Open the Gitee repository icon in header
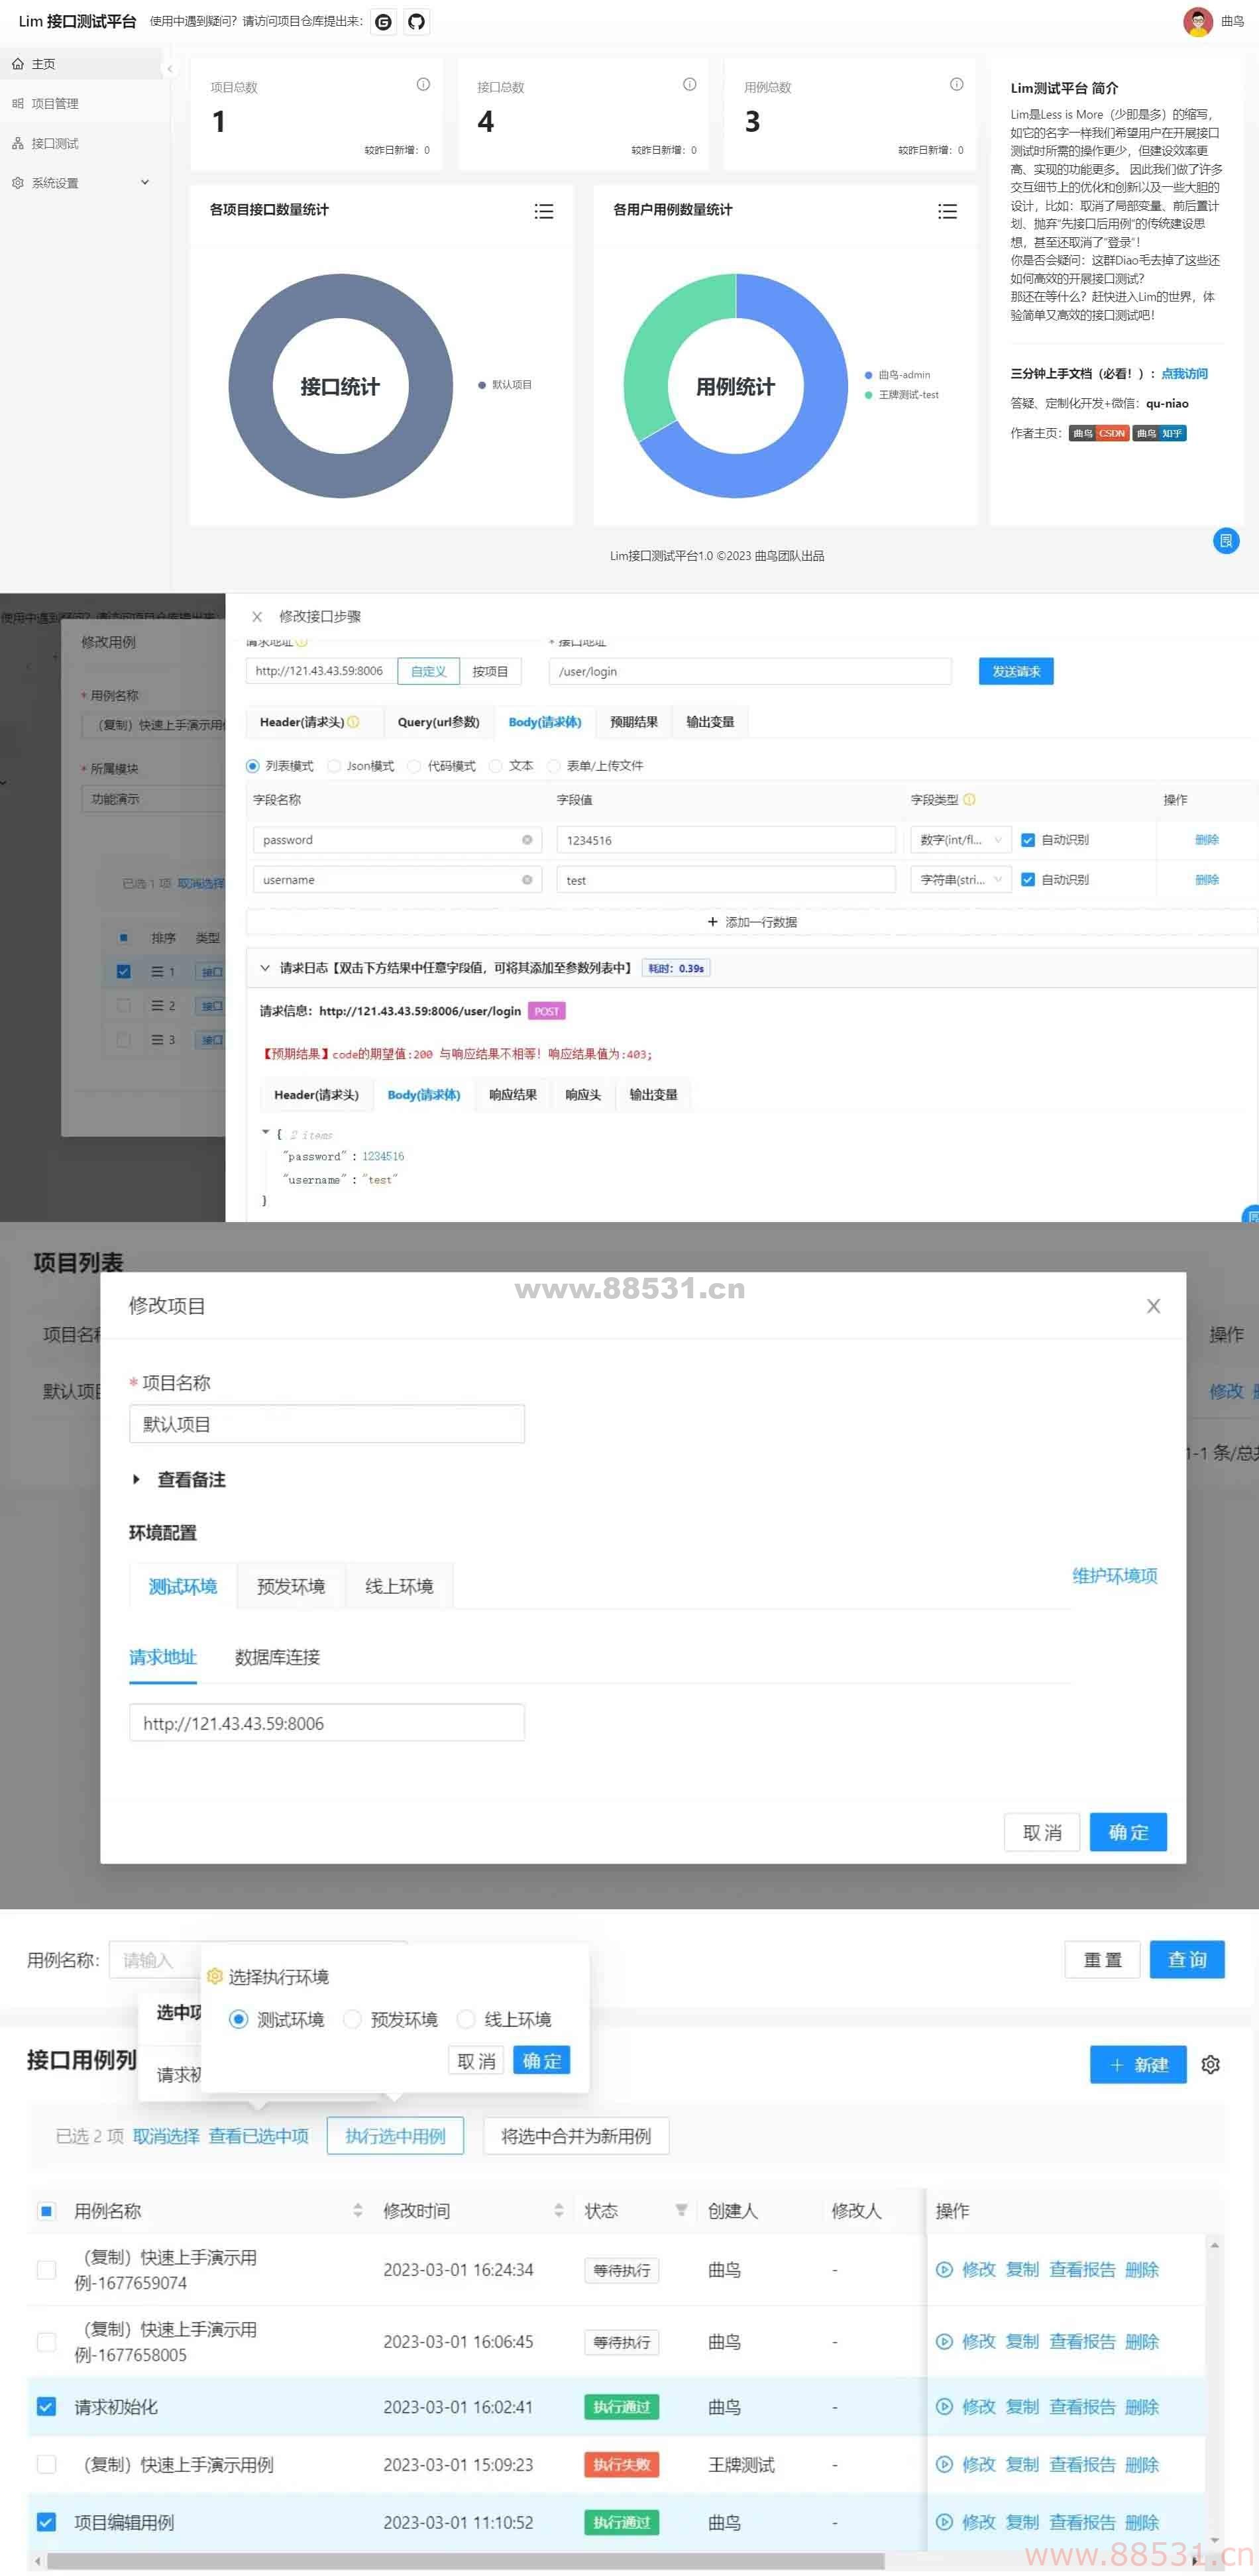Image resolution: width=1259 pixels, height=2576 pixels. (383, 22)
